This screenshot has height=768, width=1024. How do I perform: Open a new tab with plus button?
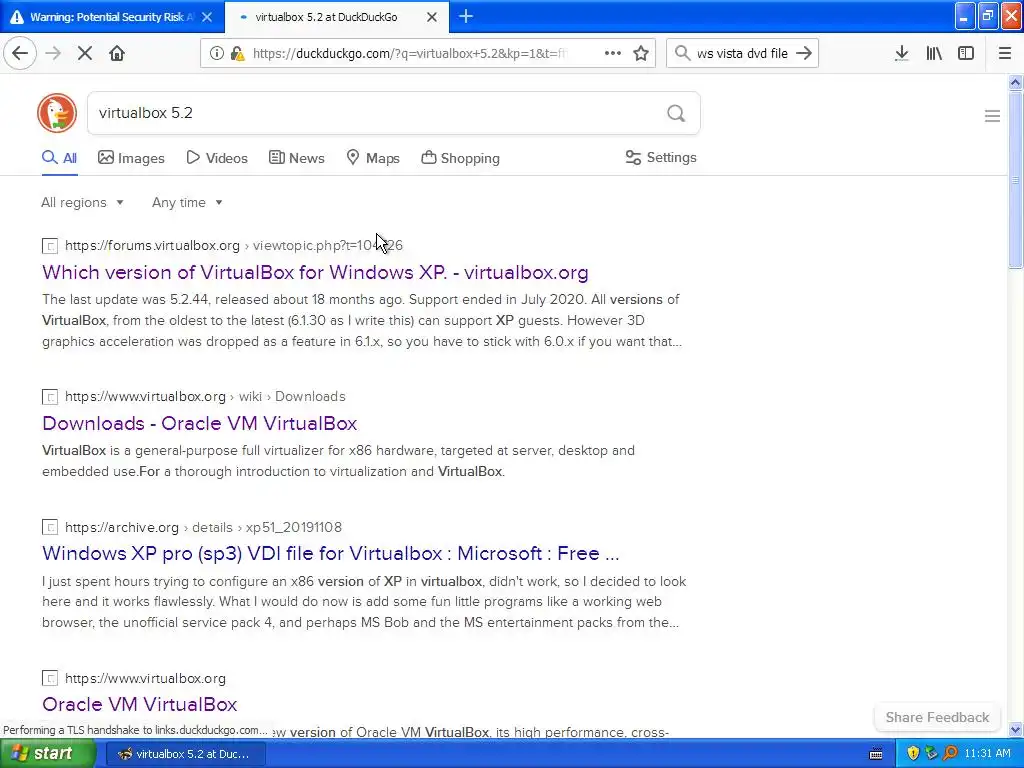[466, 16]
